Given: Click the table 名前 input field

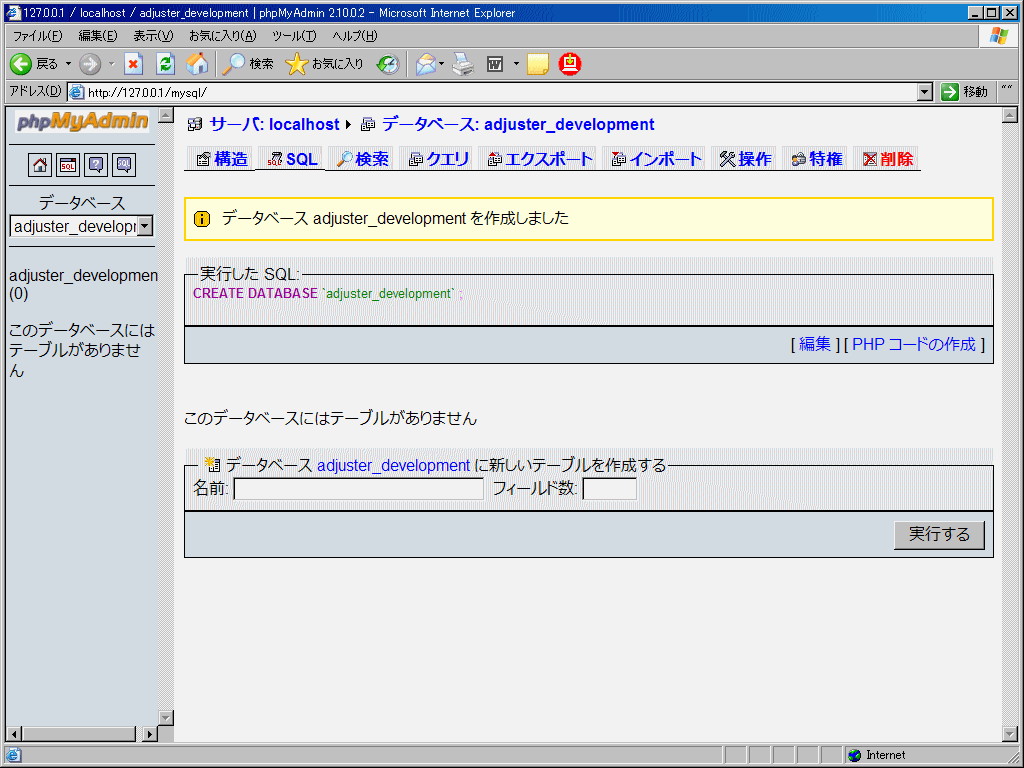Looking at the screenshot, I should click(x=358, y=489).
